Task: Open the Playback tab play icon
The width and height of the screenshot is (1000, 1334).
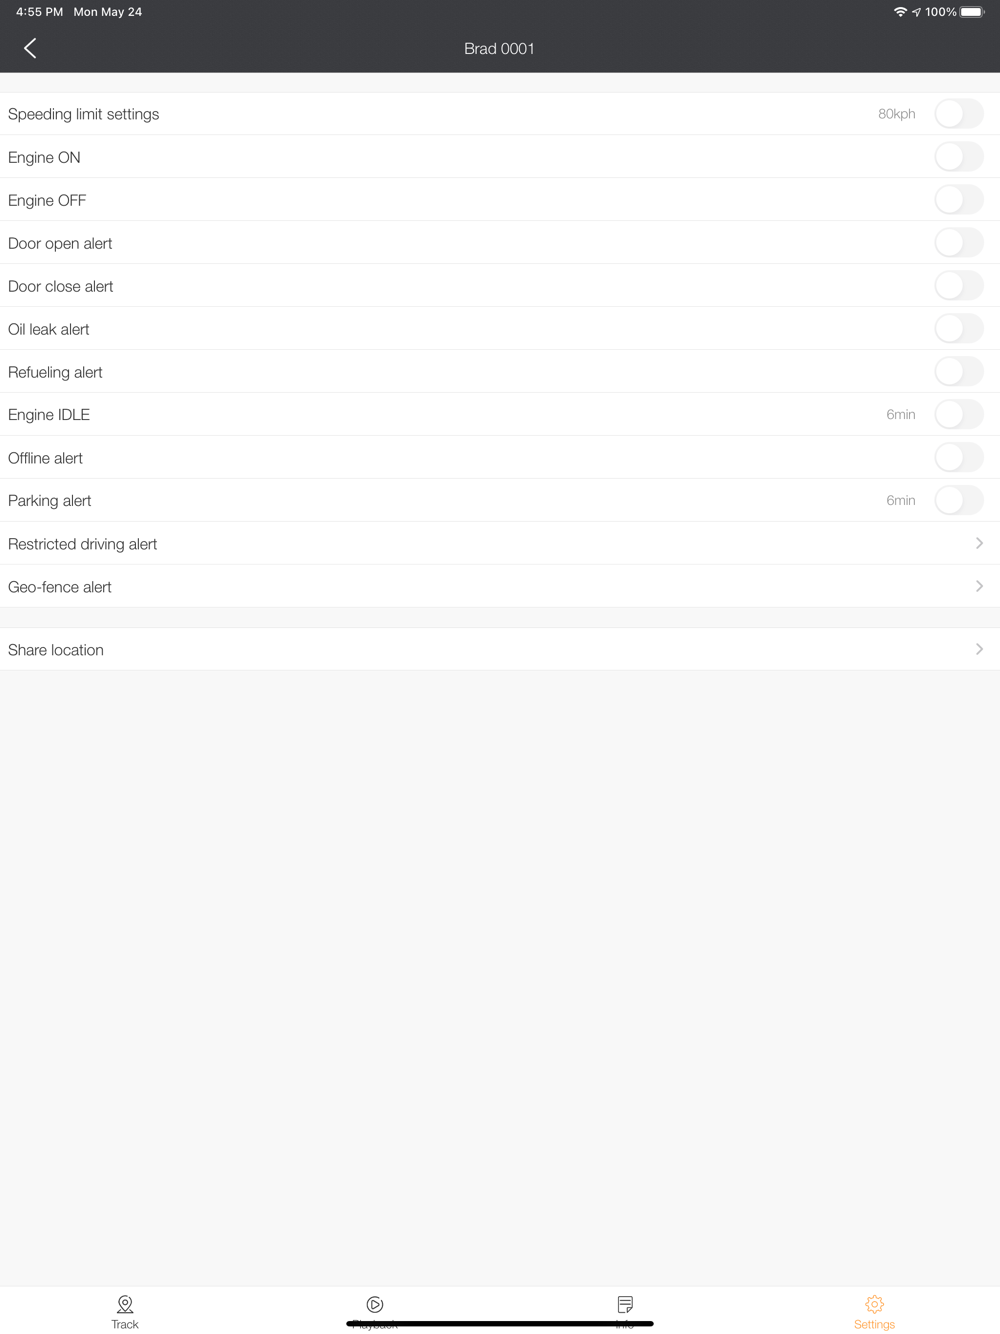Action: (x=375, y=1304)
